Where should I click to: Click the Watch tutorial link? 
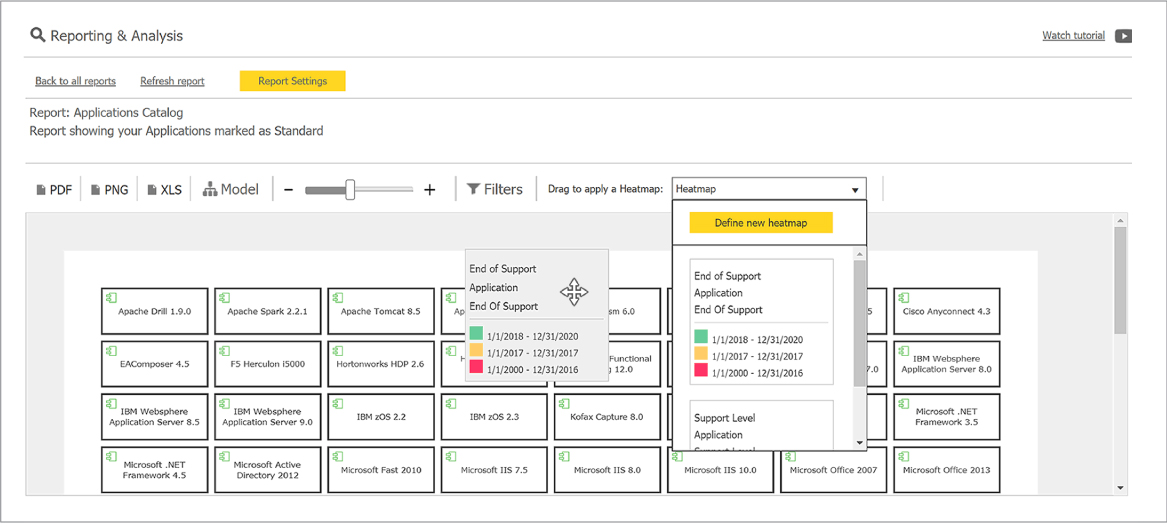point(1073,36)
